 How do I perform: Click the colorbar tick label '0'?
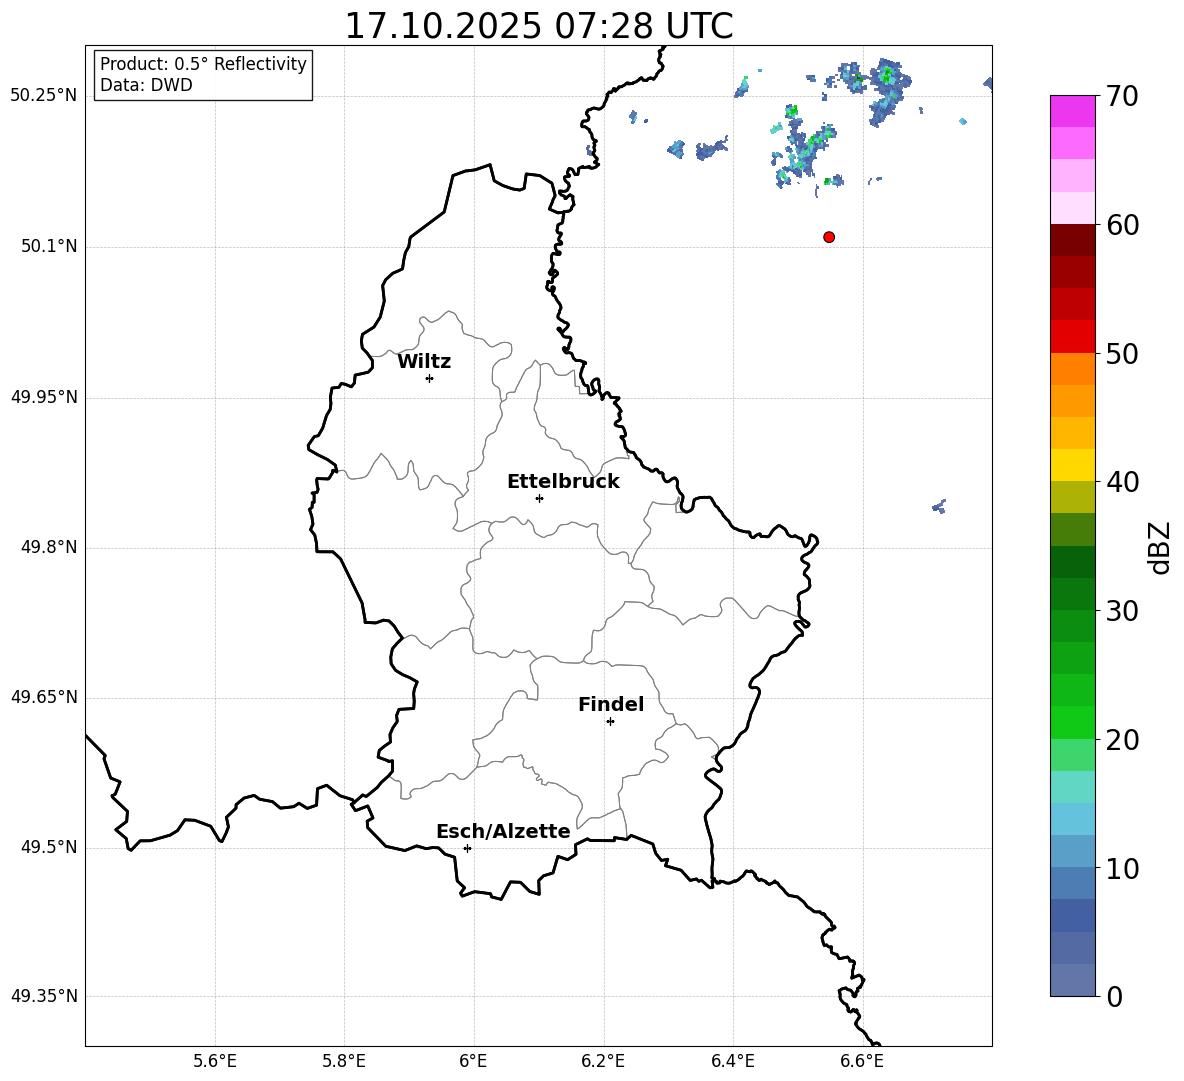1114,996
